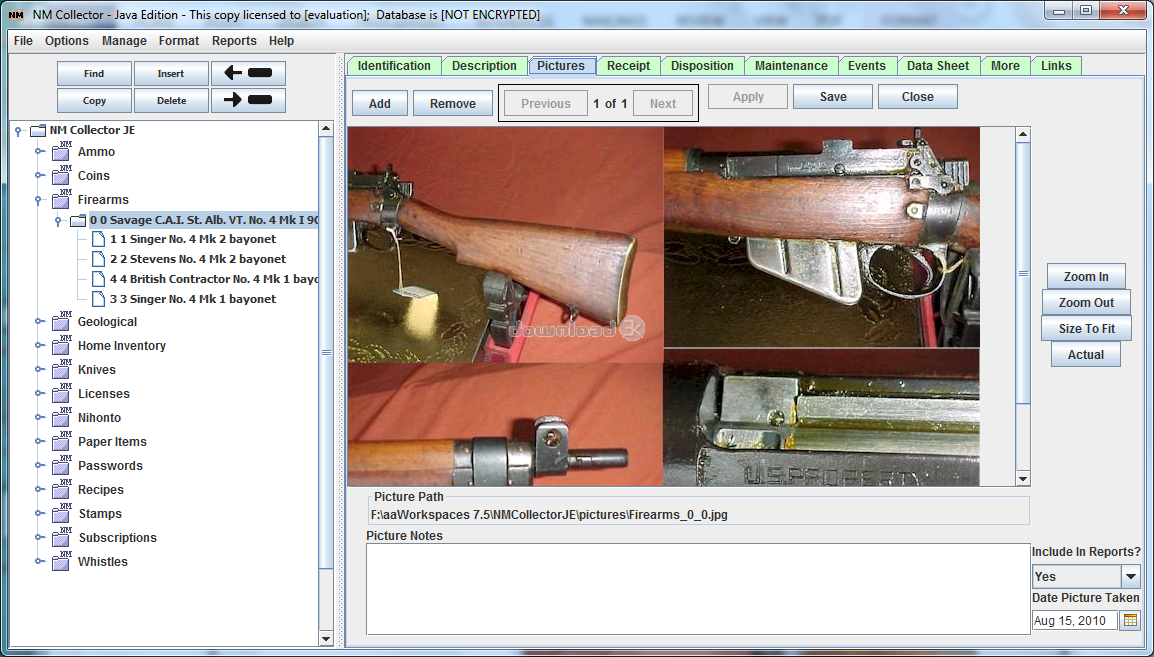Expand the Ammo tree node
The width and height of the screenshot is (1154, 657).
pyautogui.click(x=40, y=152)
